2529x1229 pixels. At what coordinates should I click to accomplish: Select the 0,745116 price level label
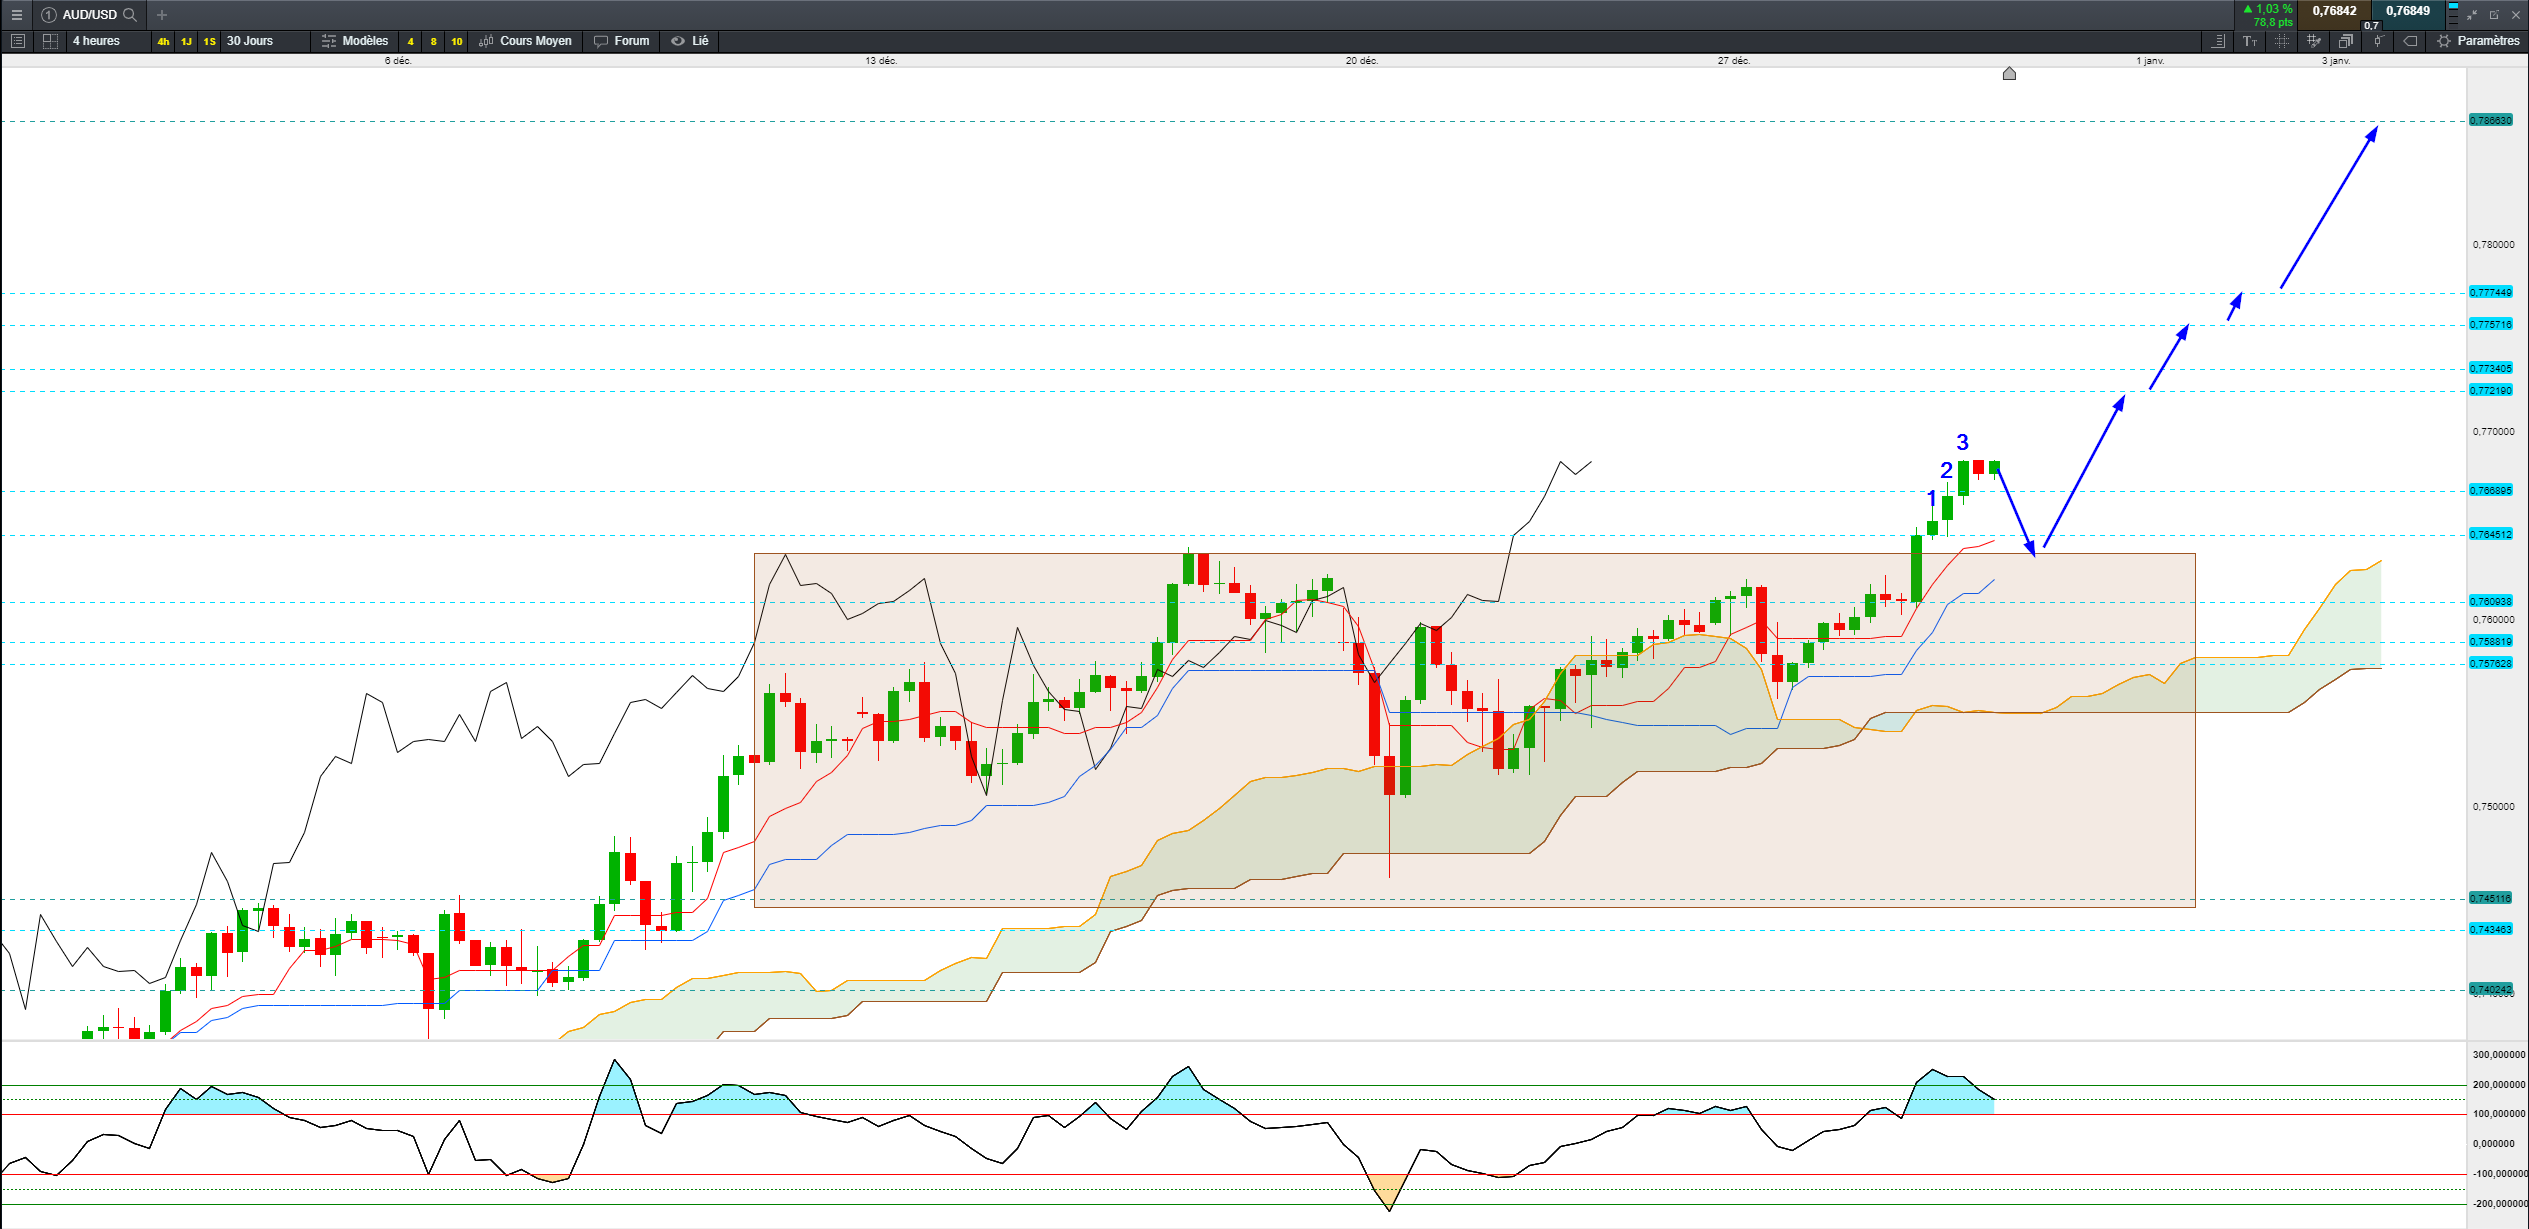click(x=2491, y=899)
